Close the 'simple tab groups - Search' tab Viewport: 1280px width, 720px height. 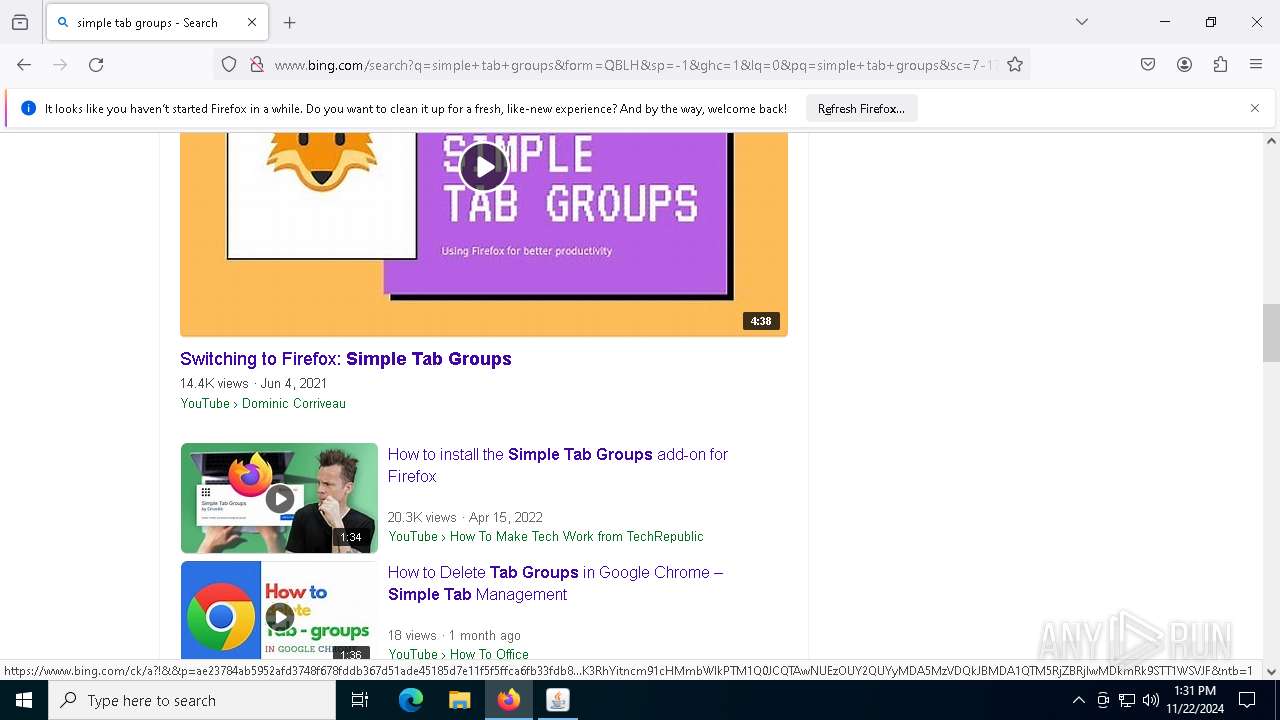pyautogui.click(x=252, y=22)
